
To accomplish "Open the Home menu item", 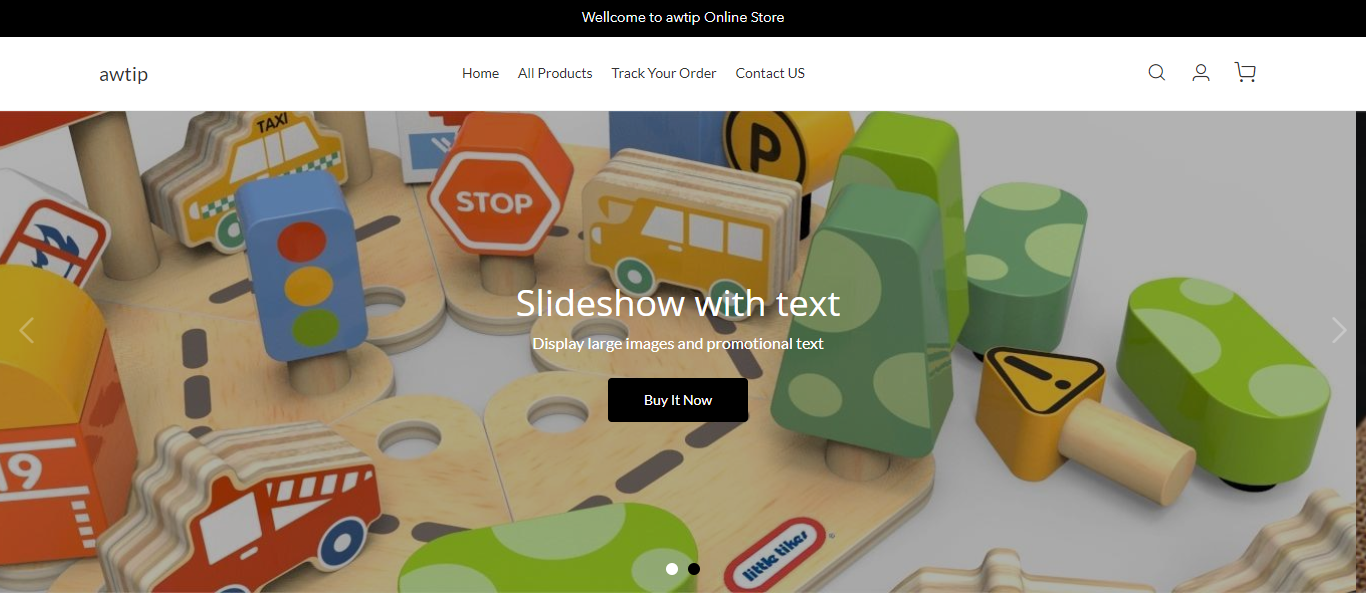I will coord(480,73).
